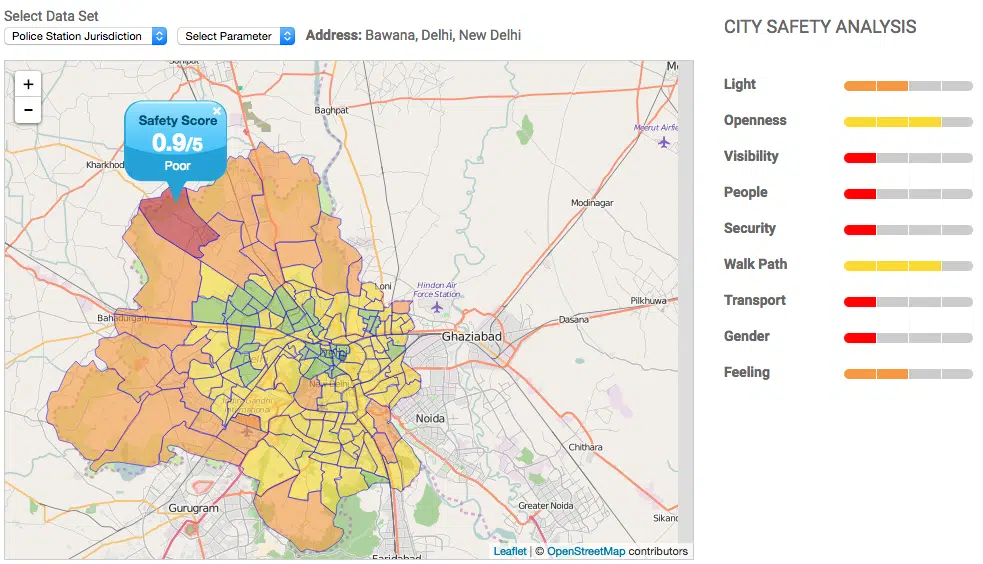Image resolution: width=983 pixels, height=564 pixels.
Task: Click the Meerut Airfield airplane icon
Action: (x=664, y=142)
